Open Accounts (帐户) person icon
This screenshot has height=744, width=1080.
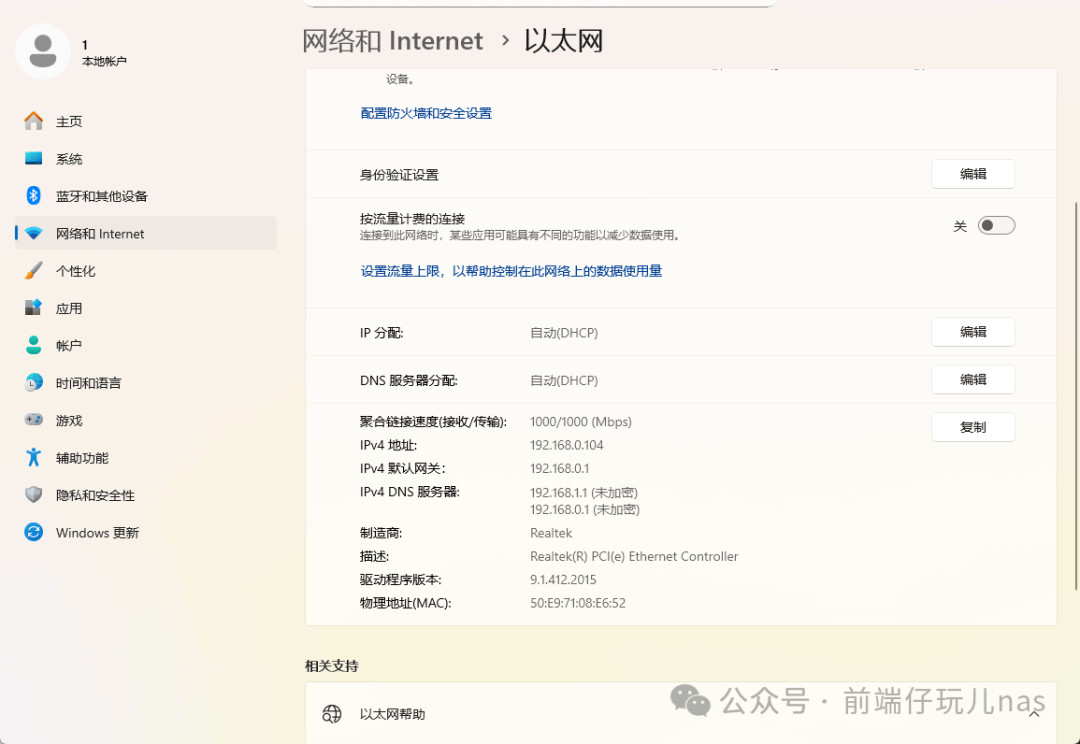click(34, 345)
